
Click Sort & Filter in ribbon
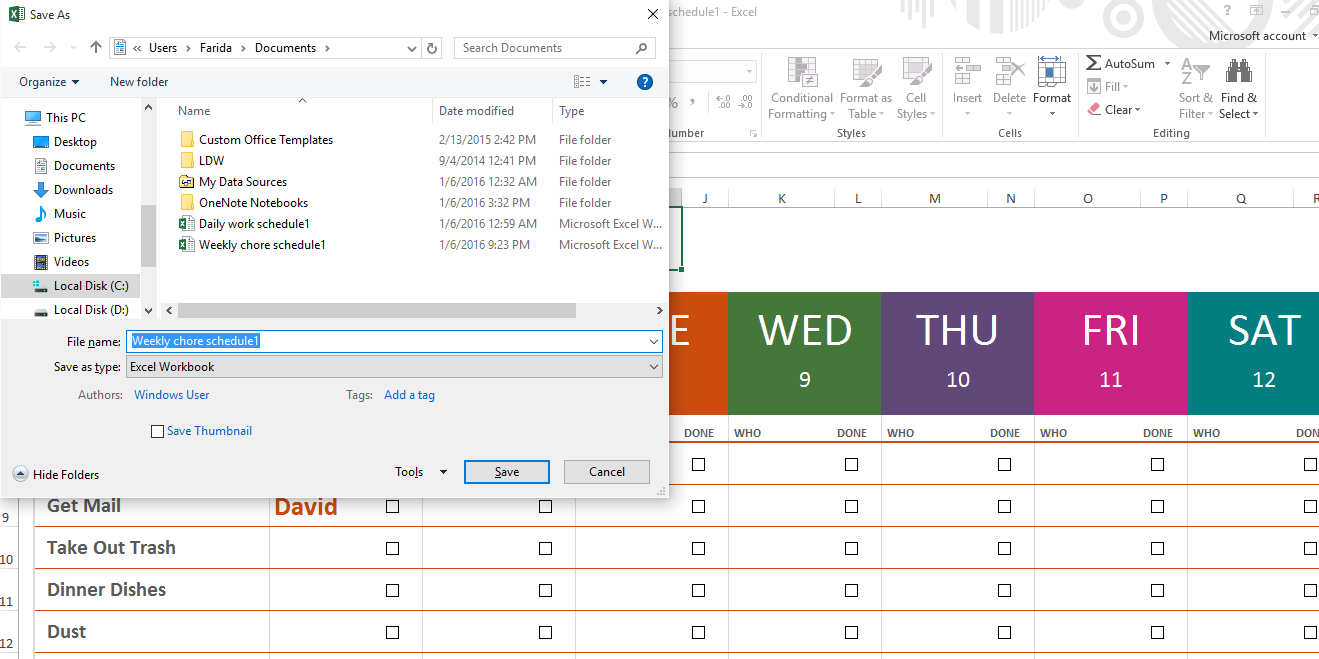(x=1195, y=88)
